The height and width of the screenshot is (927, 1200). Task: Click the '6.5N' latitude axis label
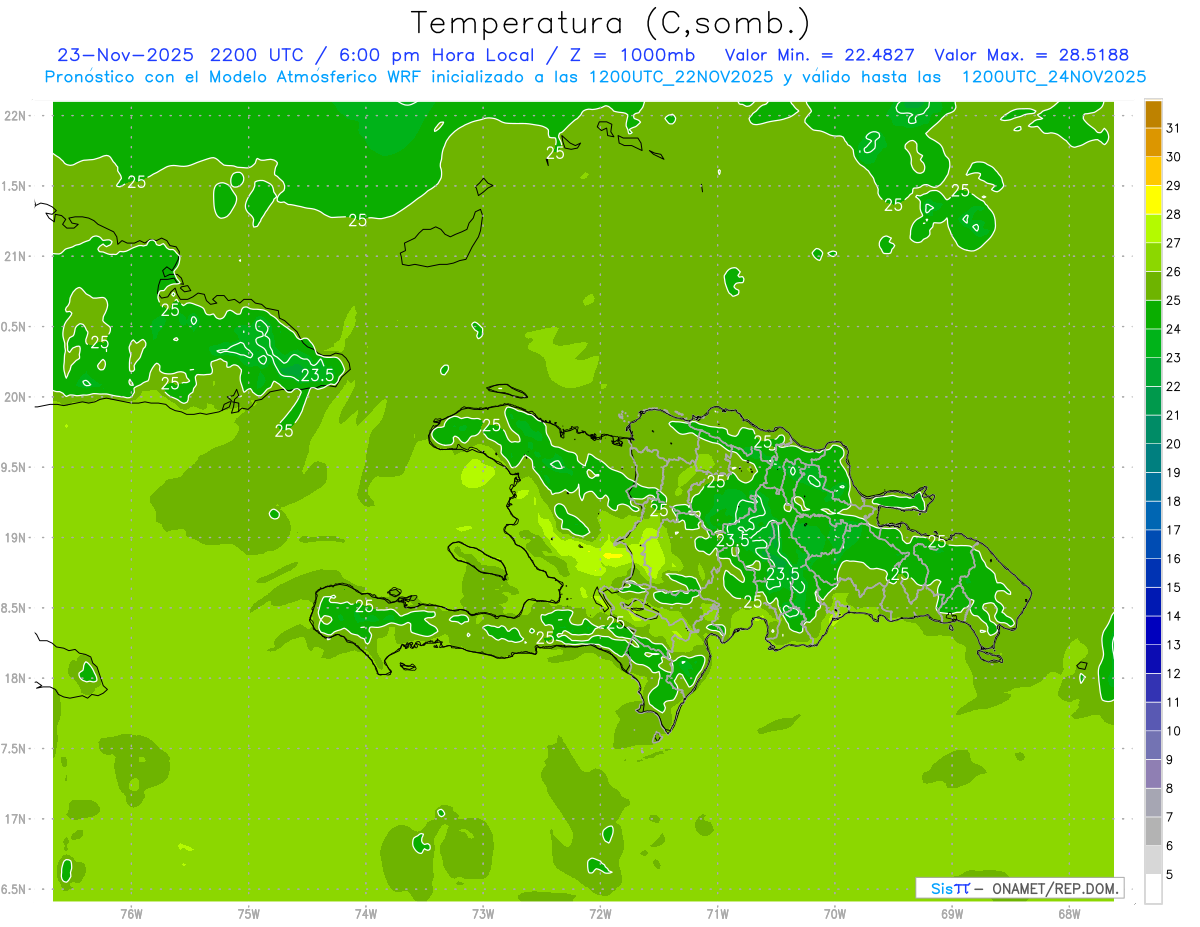click(x=15, y=889)
